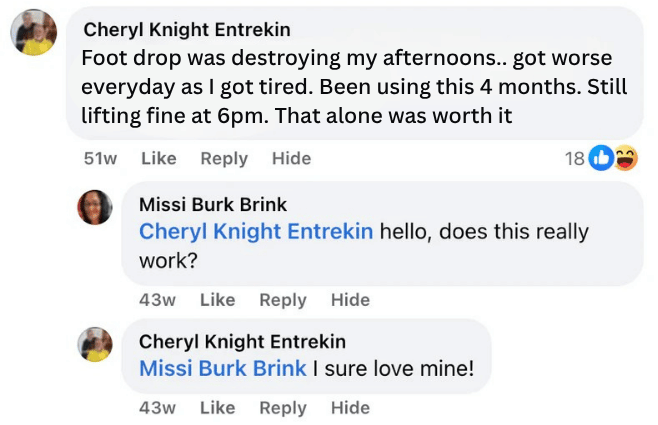Like the Foot drop comment
The image size is (658, 425).
[158, 158]
